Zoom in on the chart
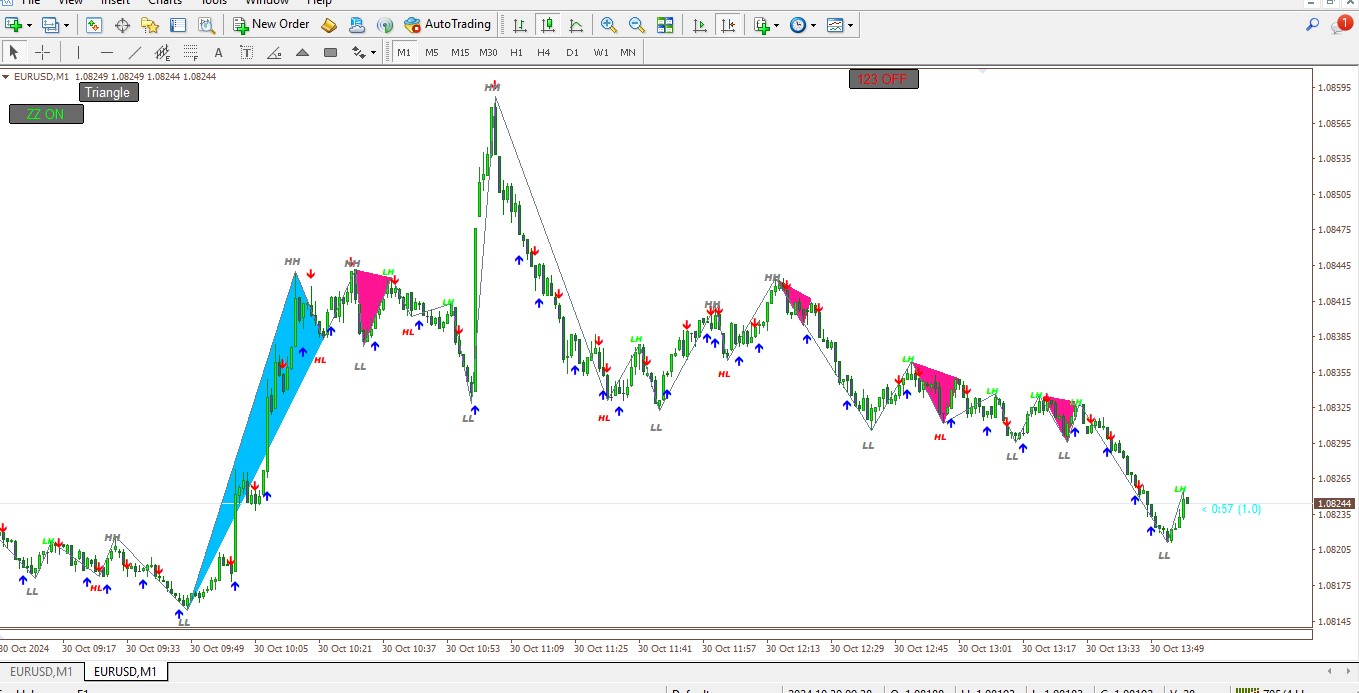 609,25
